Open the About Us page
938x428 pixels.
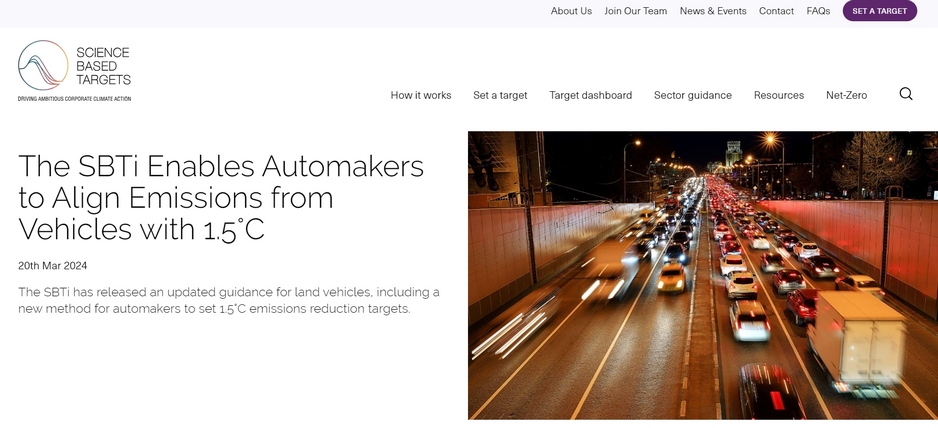pos(571,11)
